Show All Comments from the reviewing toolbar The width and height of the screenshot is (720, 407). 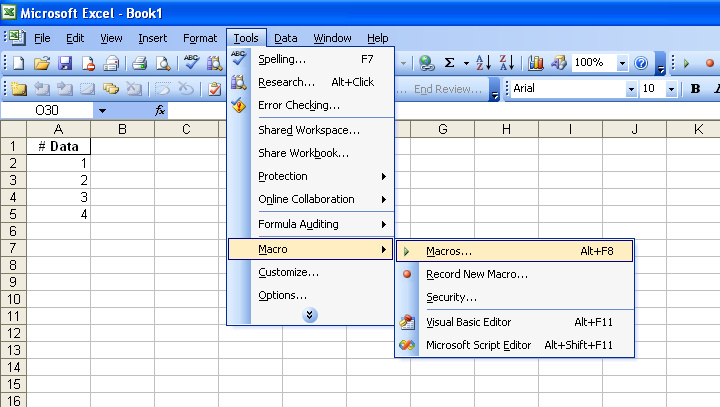tap(111, 89)
